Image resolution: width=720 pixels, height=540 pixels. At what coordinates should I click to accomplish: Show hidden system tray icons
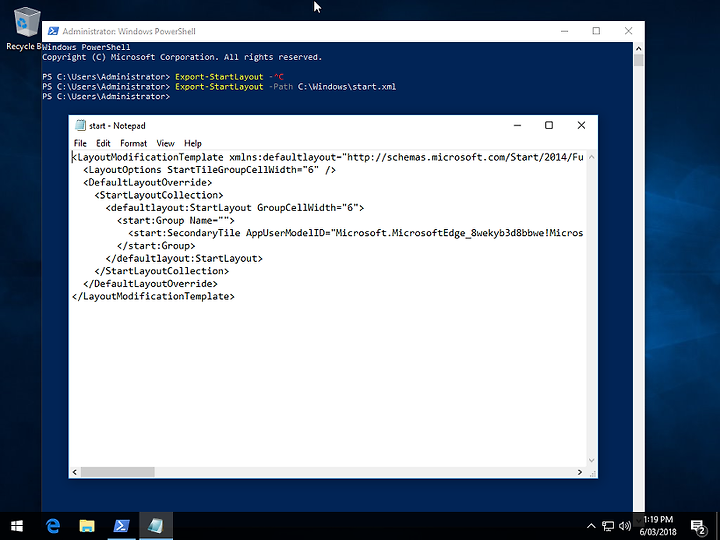pos(591,526)
